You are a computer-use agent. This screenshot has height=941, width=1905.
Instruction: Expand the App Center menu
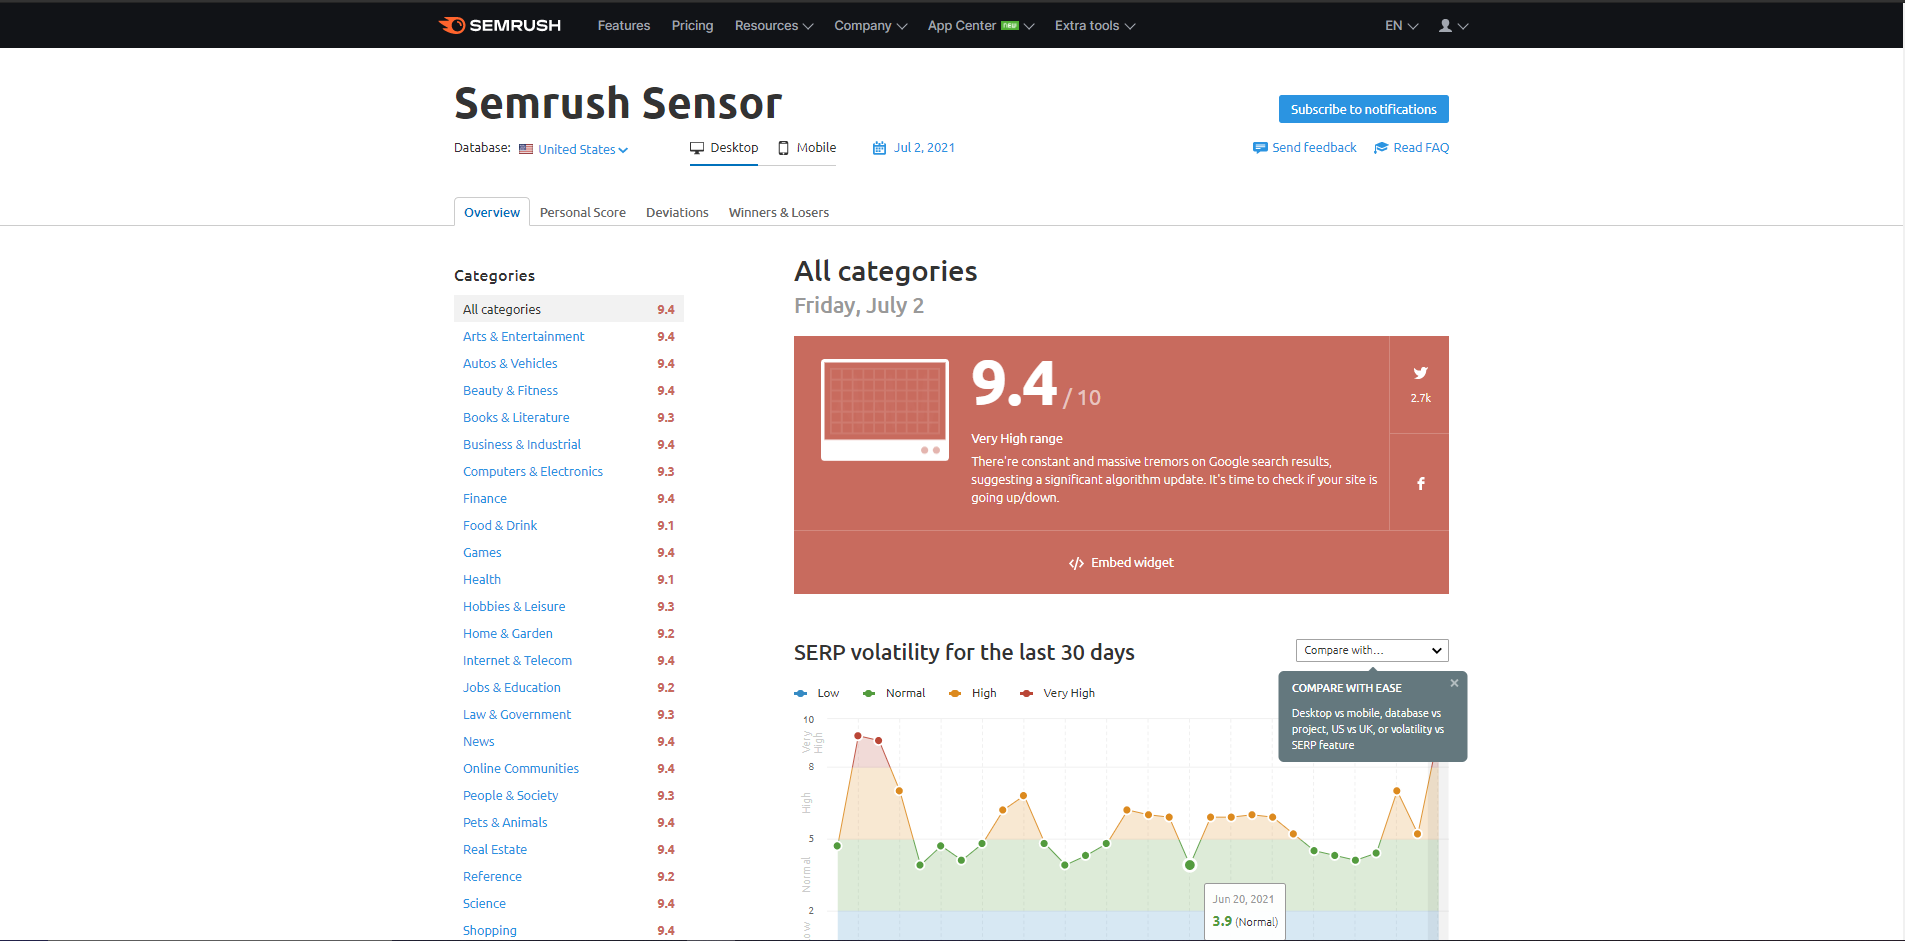pyautogui.click(x=981, y=26)
